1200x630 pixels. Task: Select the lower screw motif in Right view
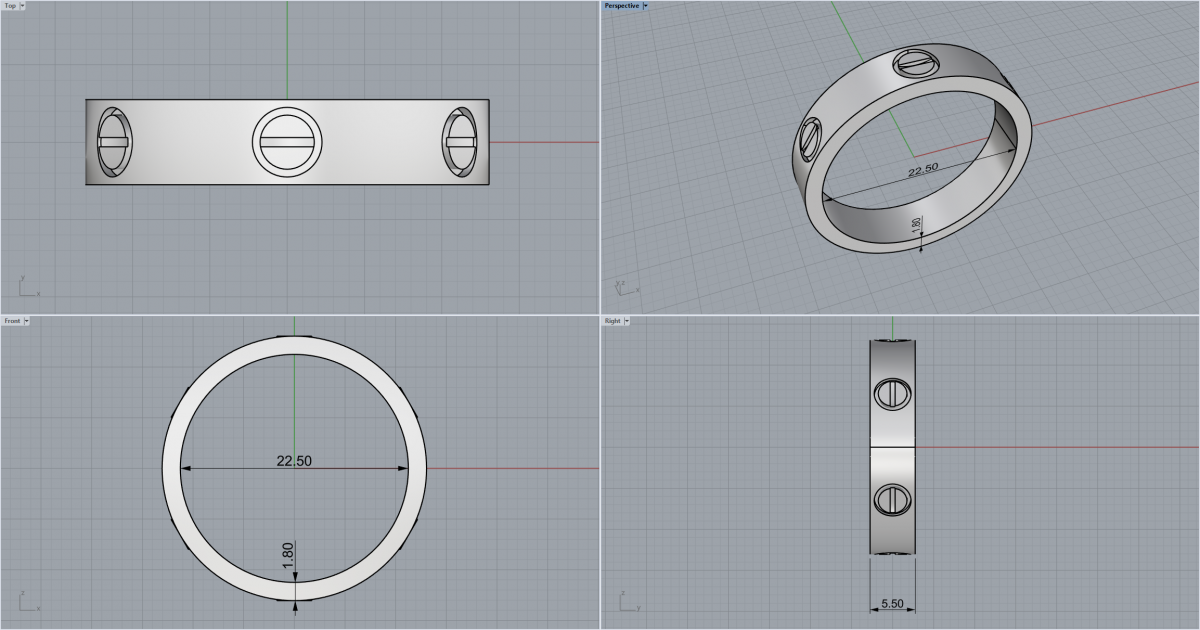(x=891, y=498)
